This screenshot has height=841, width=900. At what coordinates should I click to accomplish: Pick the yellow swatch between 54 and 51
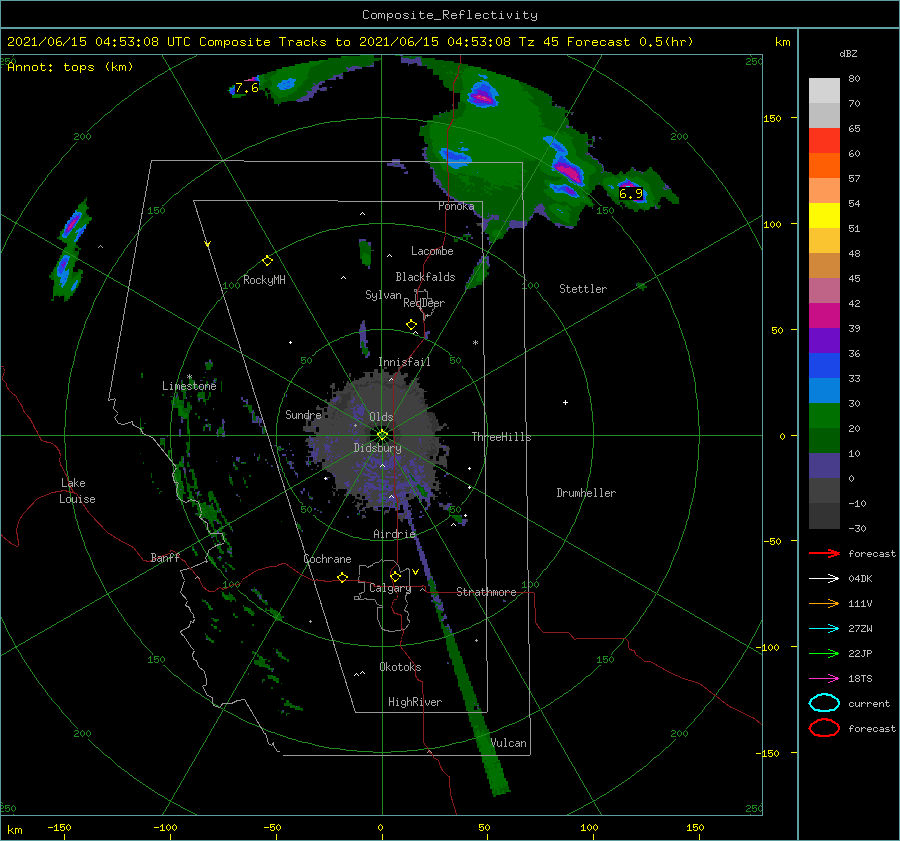pyautogui.click(x=824, y=216)
